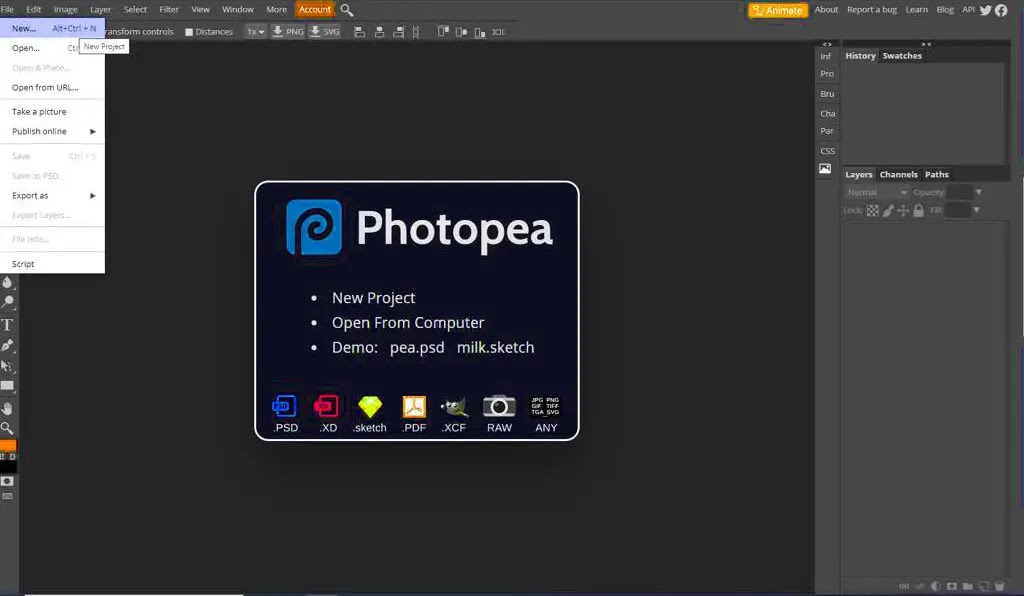Switch to the Paths tab
The height and width of the screenshot is (596, 1024).
point(936,174)
